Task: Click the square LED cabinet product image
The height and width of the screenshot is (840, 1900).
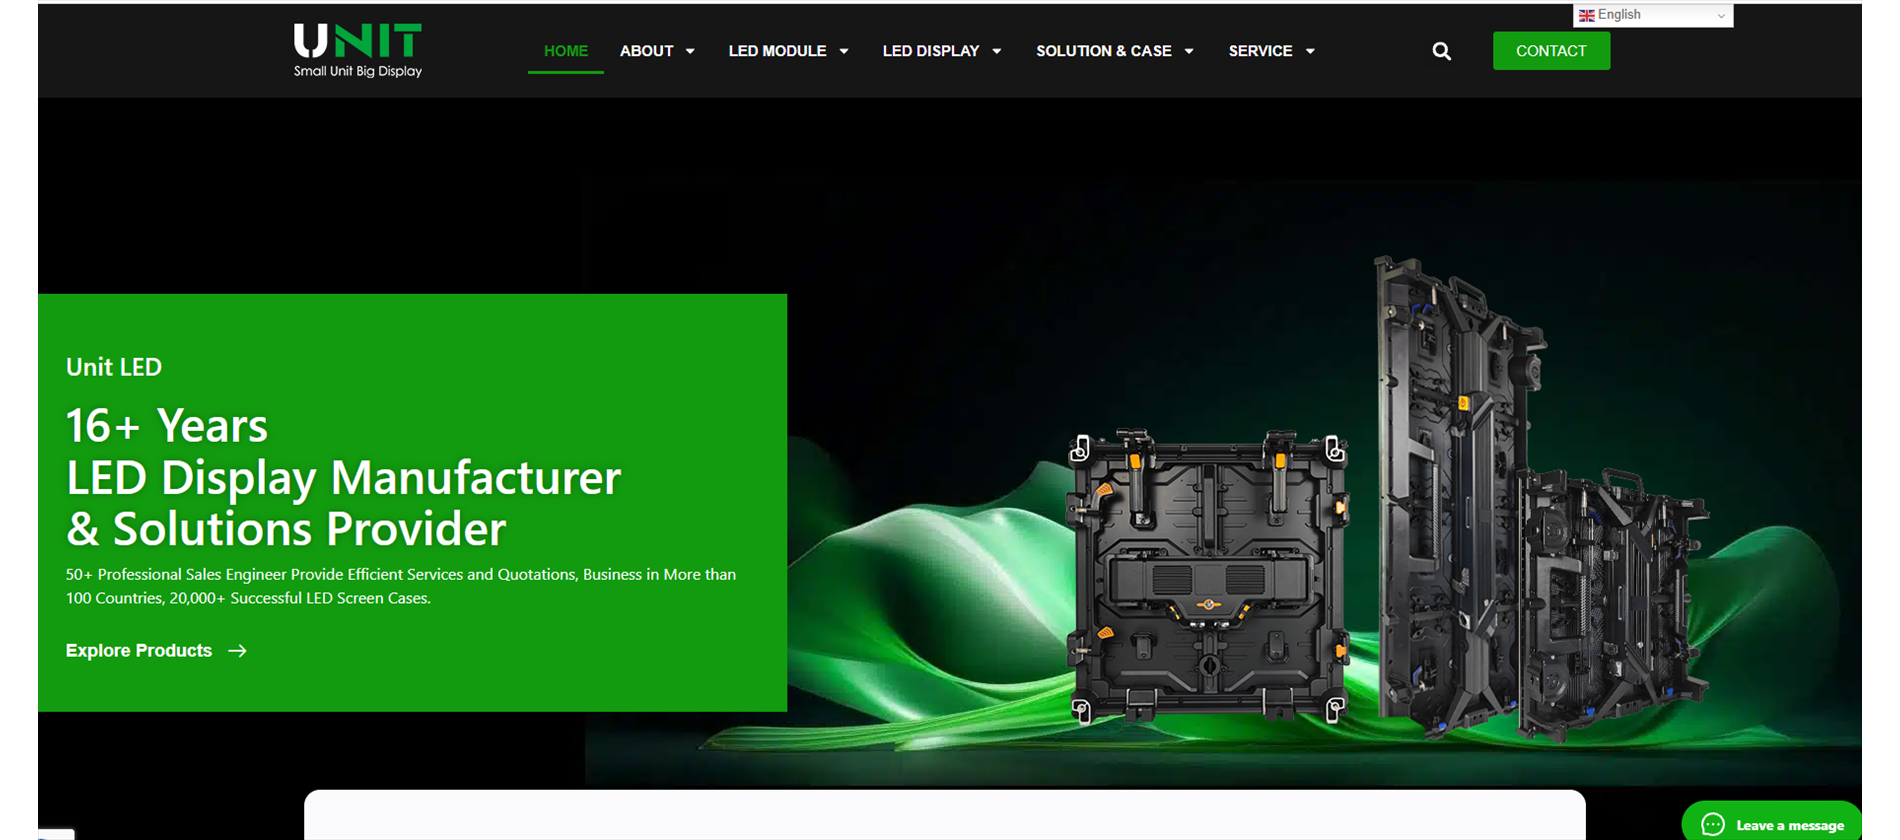Action: [x=1208, y=575]
